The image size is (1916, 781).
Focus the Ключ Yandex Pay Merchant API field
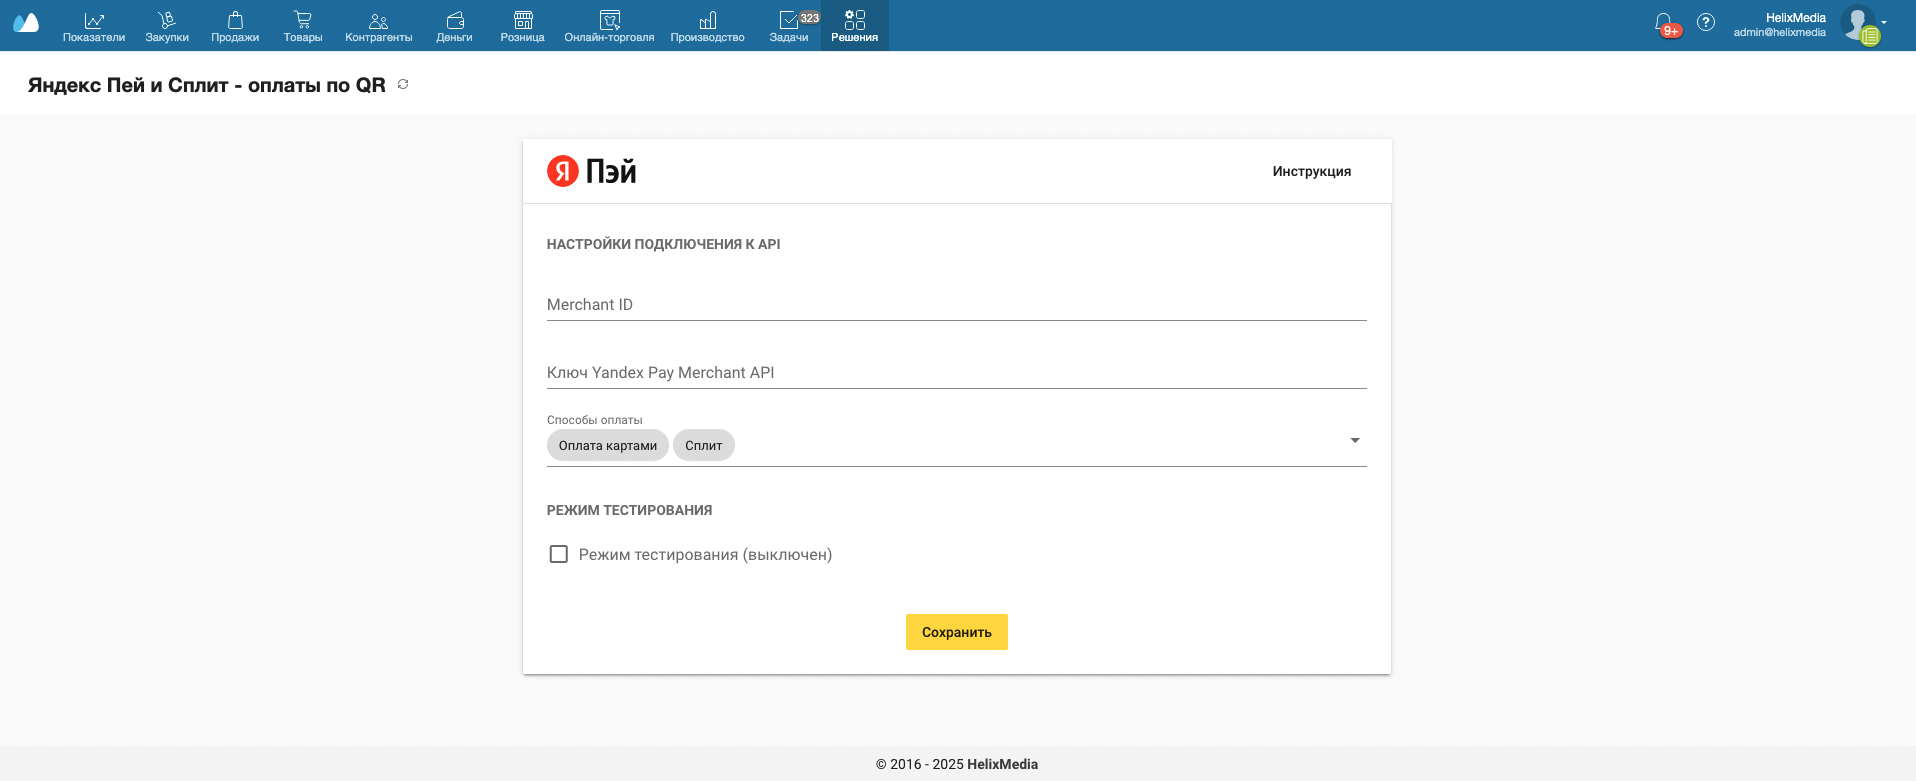point(957,372)
